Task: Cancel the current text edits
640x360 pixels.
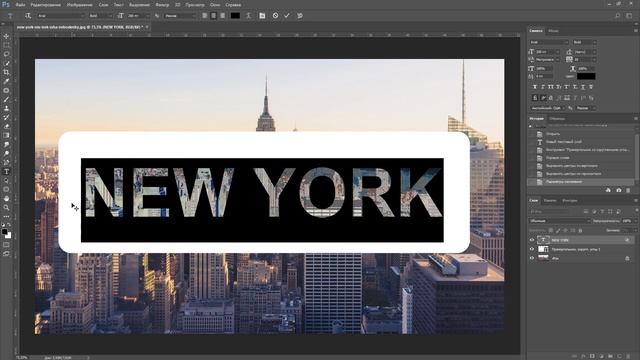Action: [276, 16]
